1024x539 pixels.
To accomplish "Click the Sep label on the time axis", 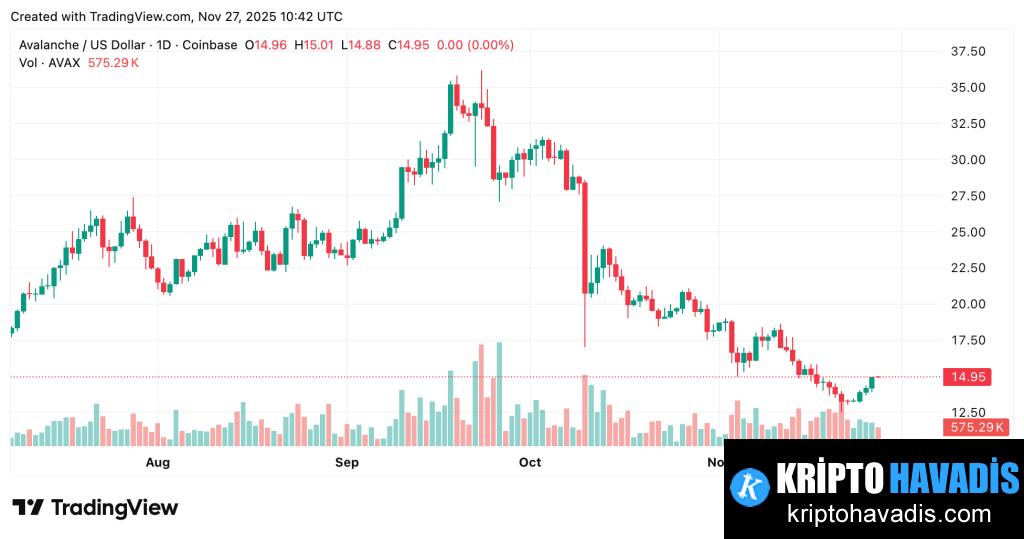I will (346, 462).
